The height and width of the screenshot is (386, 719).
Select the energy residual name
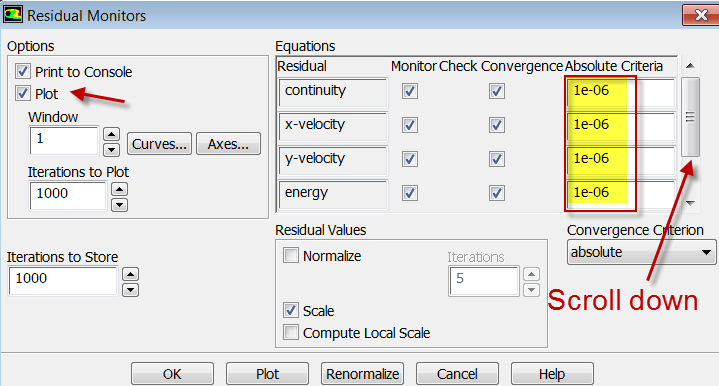coord(333,194)
